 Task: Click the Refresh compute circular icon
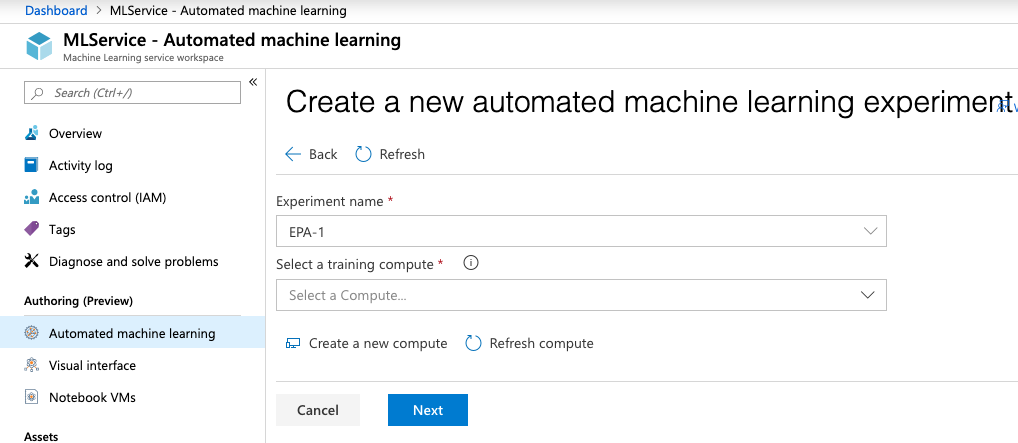(x=473, y=343)
